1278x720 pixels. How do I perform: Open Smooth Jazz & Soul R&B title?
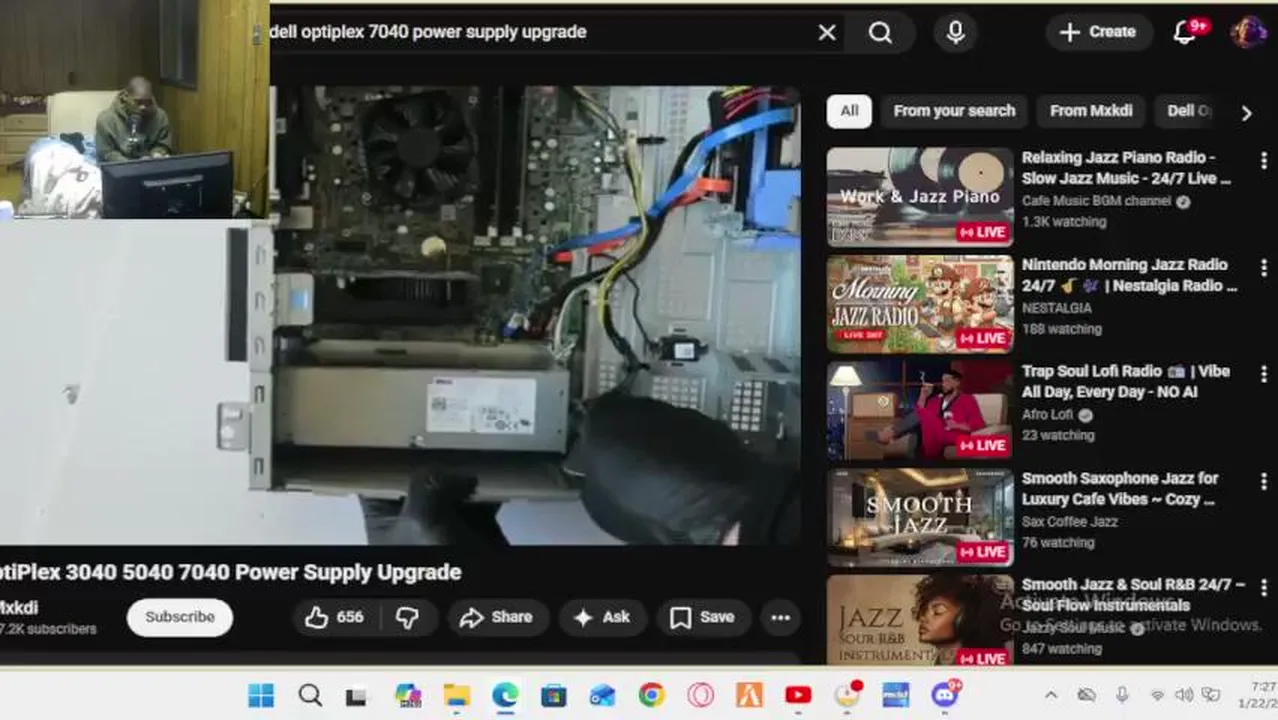point(1133,595)
